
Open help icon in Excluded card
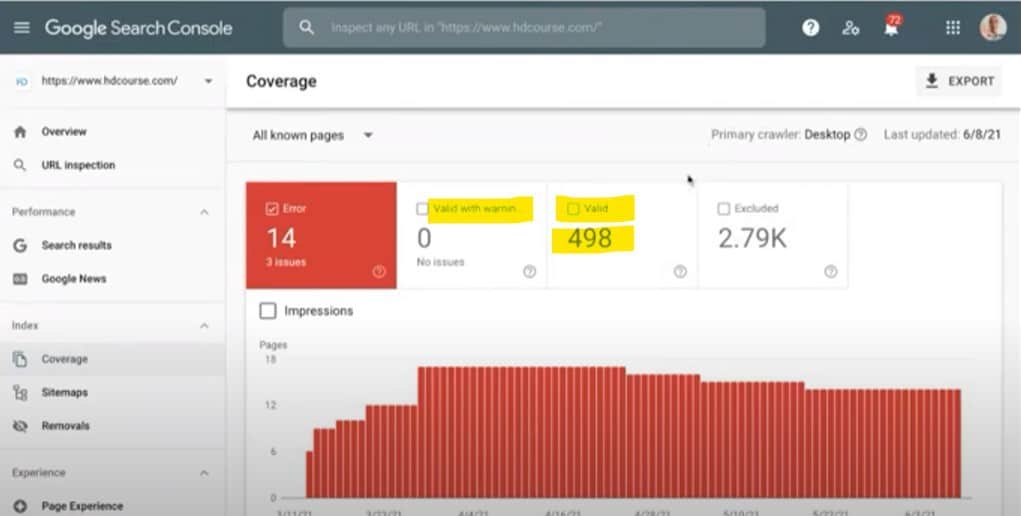click(x=830, y=272)
